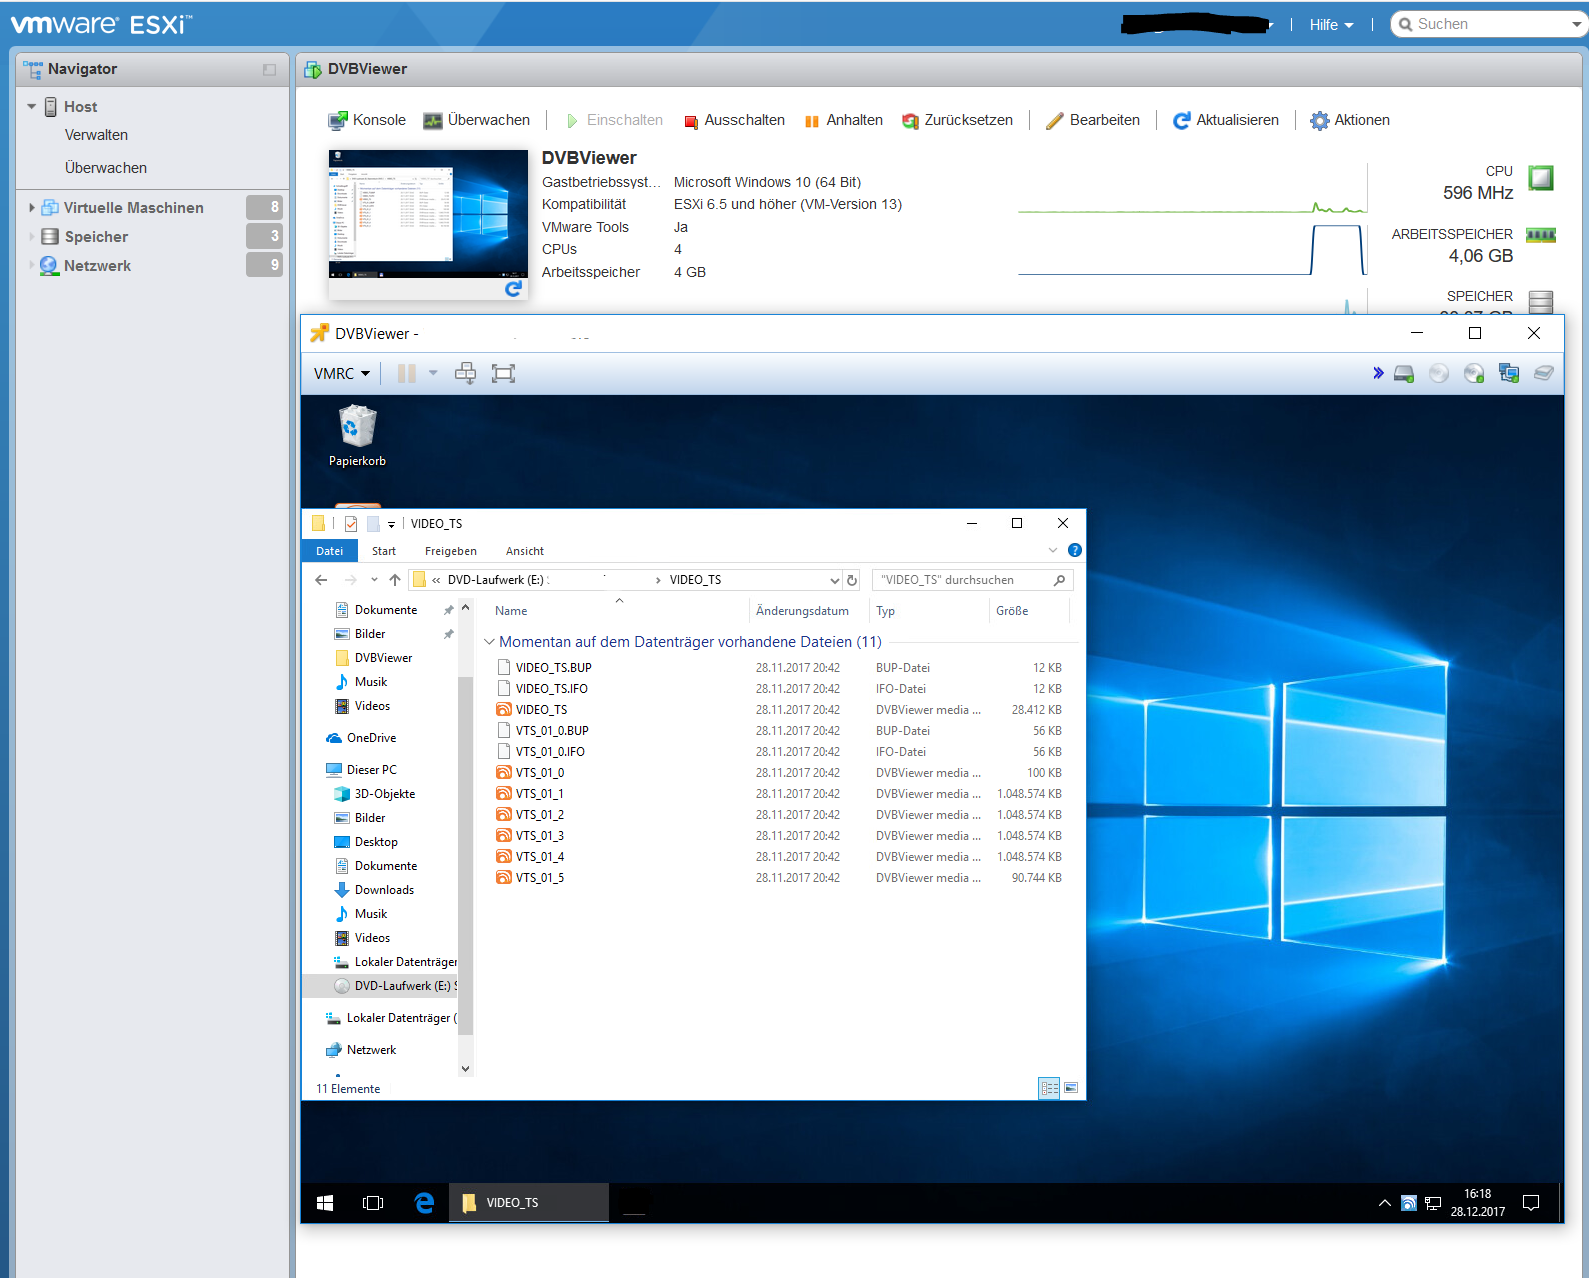Open the Windows notification center
Image resolution: width=1589 pixels, height=1278 pixels.
[1531, 1203]
